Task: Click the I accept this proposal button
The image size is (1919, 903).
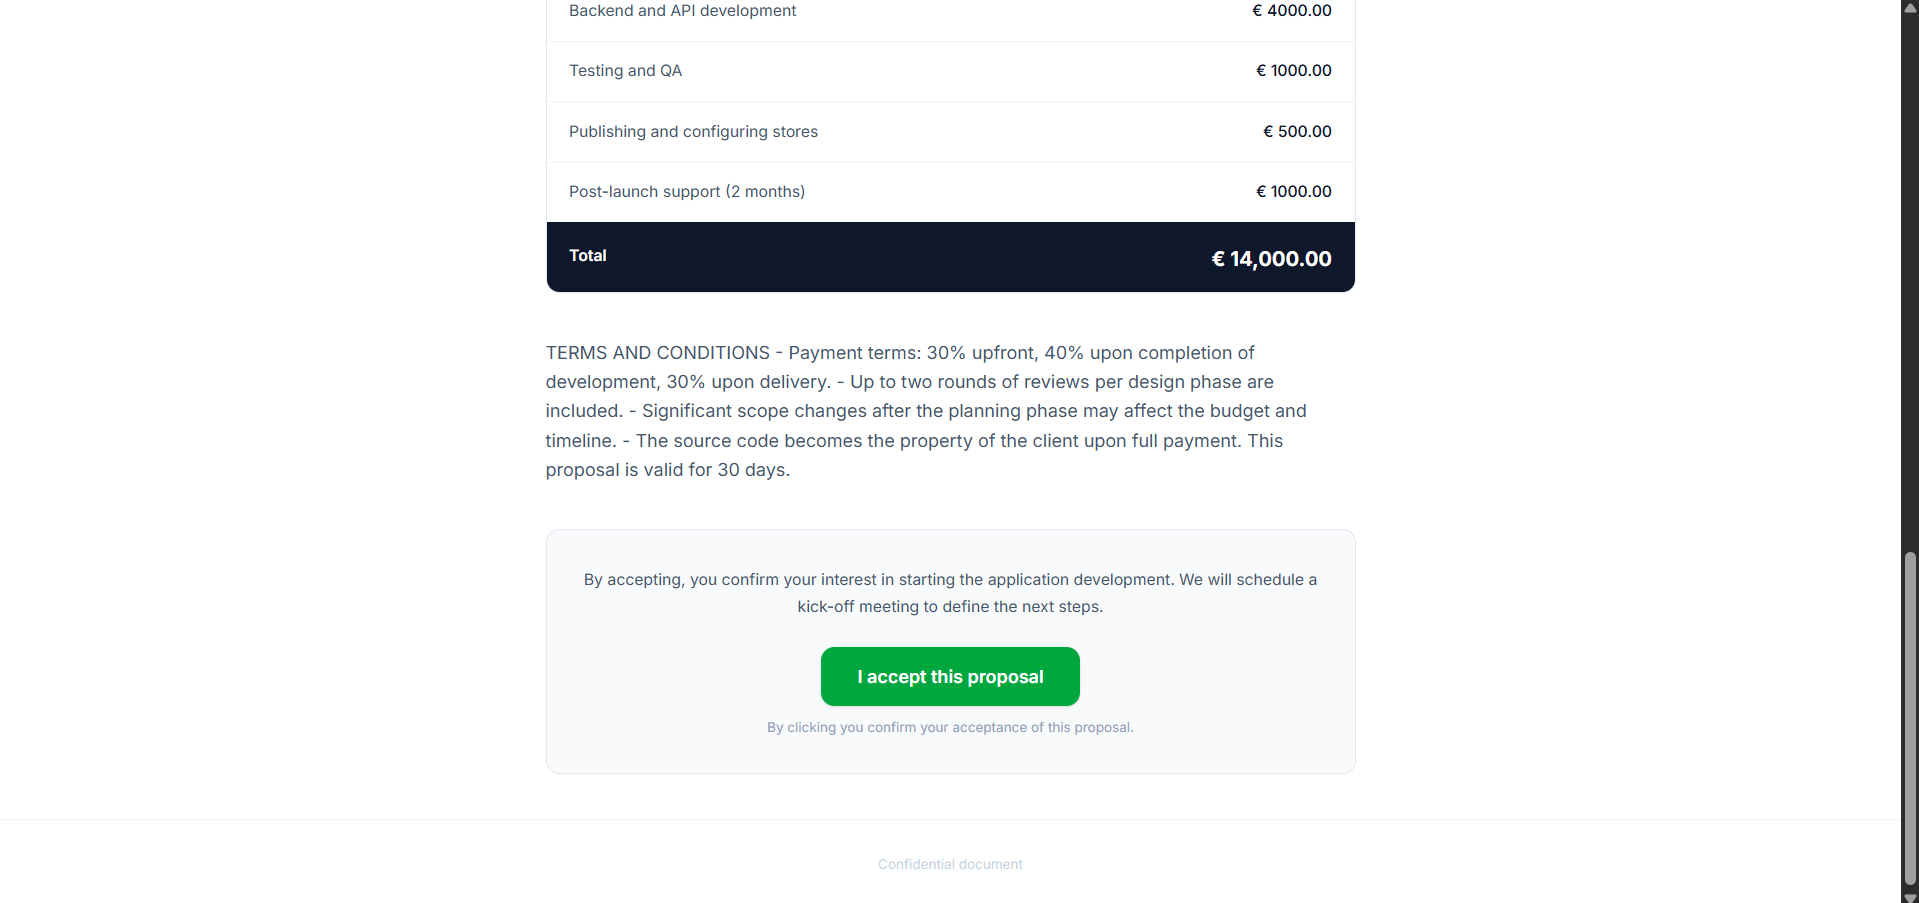Action: pyautogui.click(x=949, y=676)
